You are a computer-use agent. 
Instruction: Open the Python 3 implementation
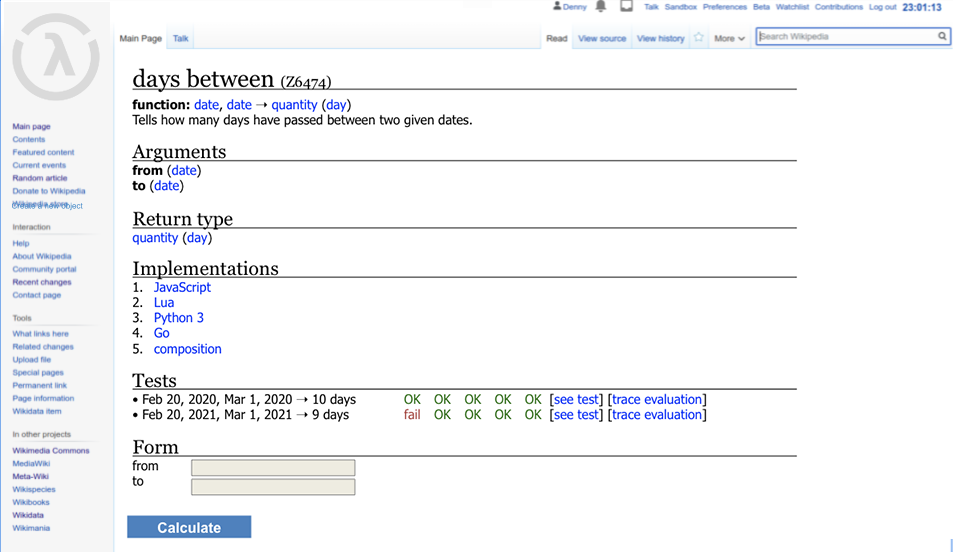pos(178,318)
